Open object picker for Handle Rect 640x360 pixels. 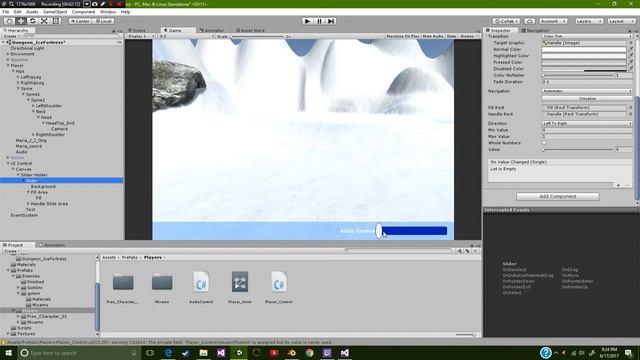pos(631,114)
